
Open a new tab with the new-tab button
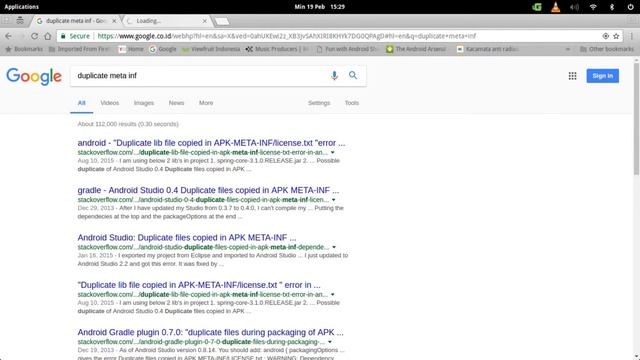(222, 21)
